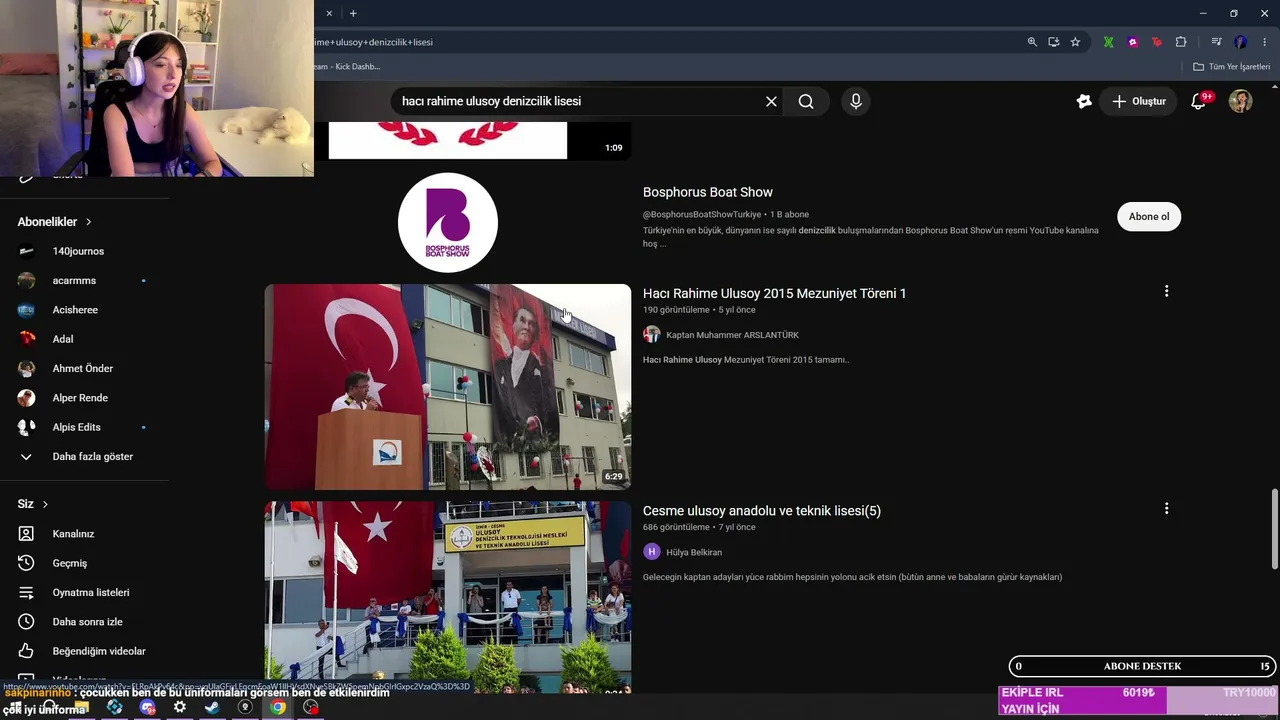Expand the Siz section chevron
The width and height of the screenshot is (1280, 720).
(45, 504)
